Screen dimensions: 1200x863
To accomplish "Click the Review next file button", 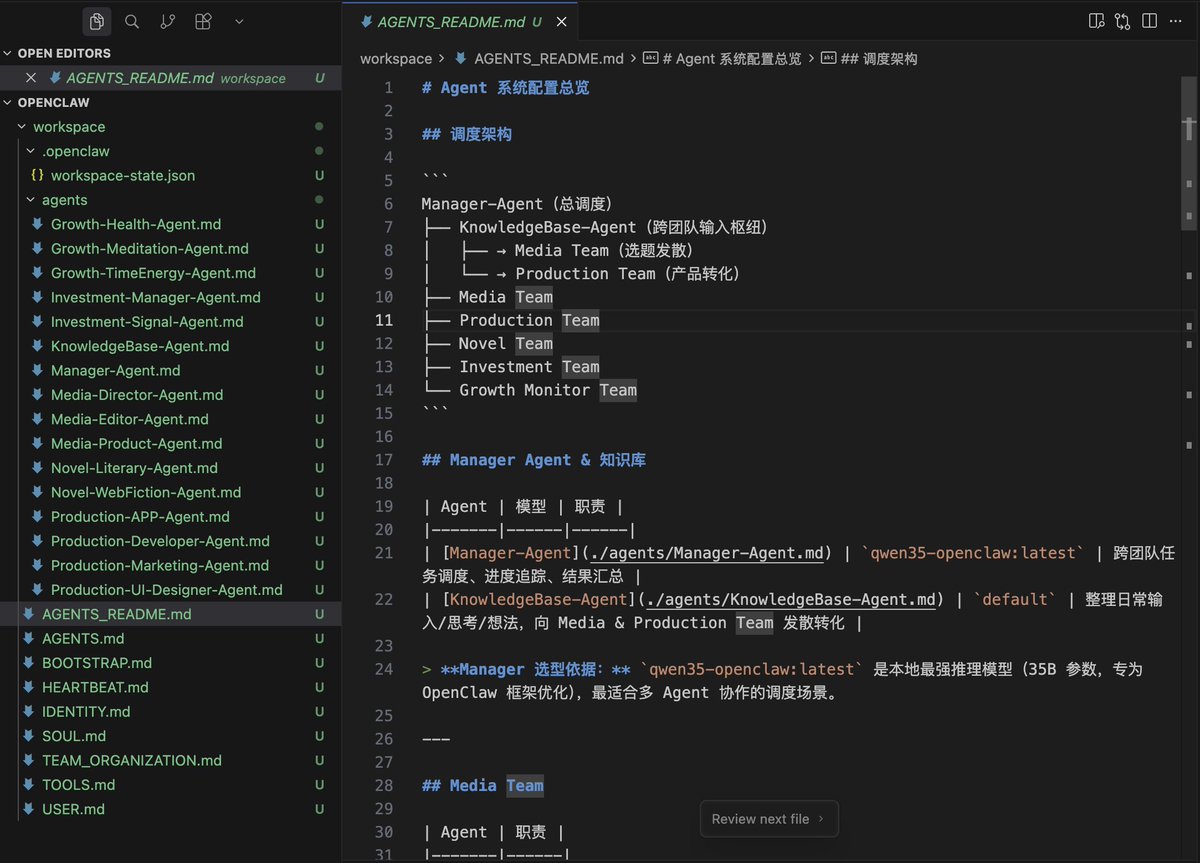I will pyautogui.click(x=769, y=819).
